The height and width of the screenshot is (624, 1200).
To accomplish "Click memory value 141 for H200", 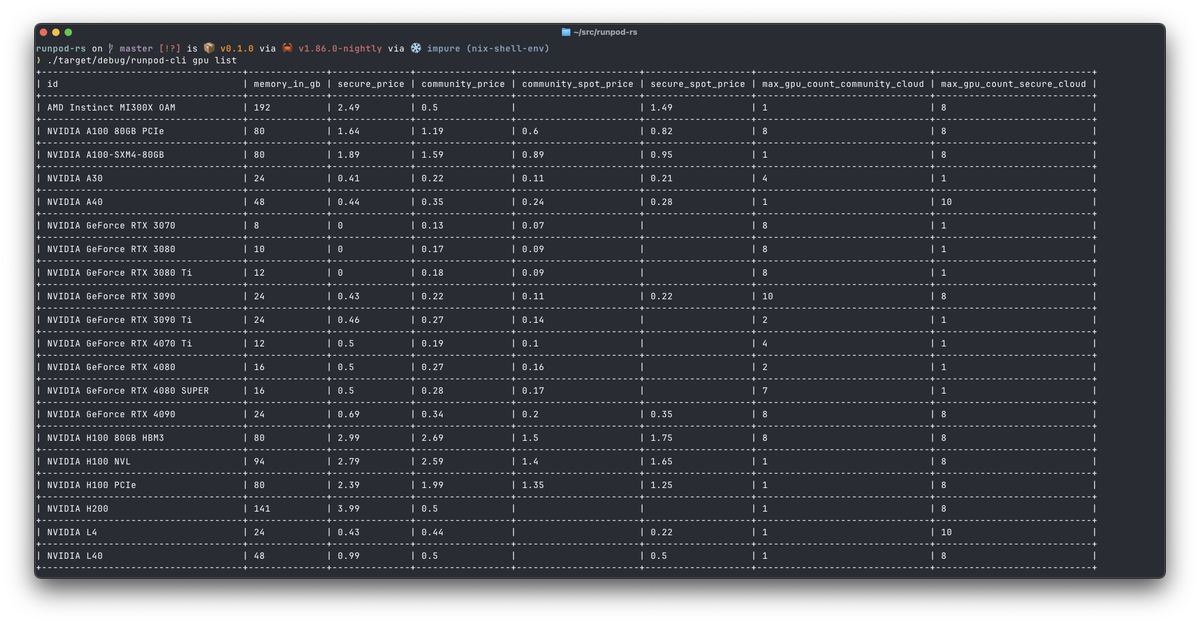I will [x=262, y=509].
